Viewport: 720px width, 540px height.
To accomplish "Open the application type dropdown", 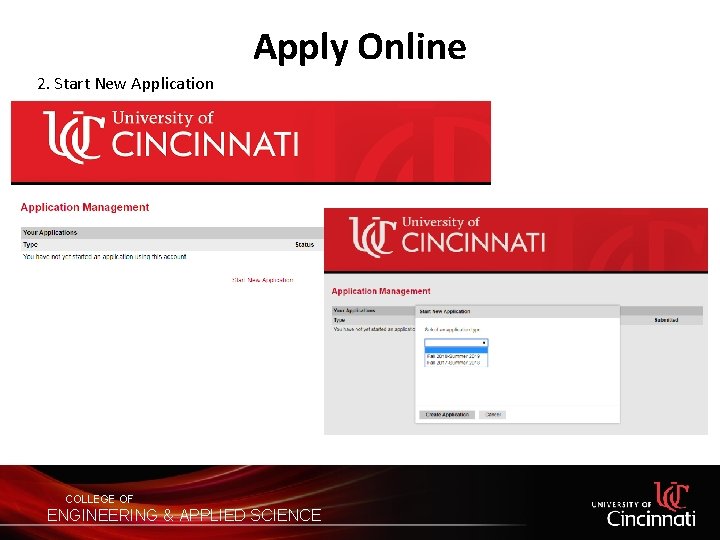I will [456, 343].
